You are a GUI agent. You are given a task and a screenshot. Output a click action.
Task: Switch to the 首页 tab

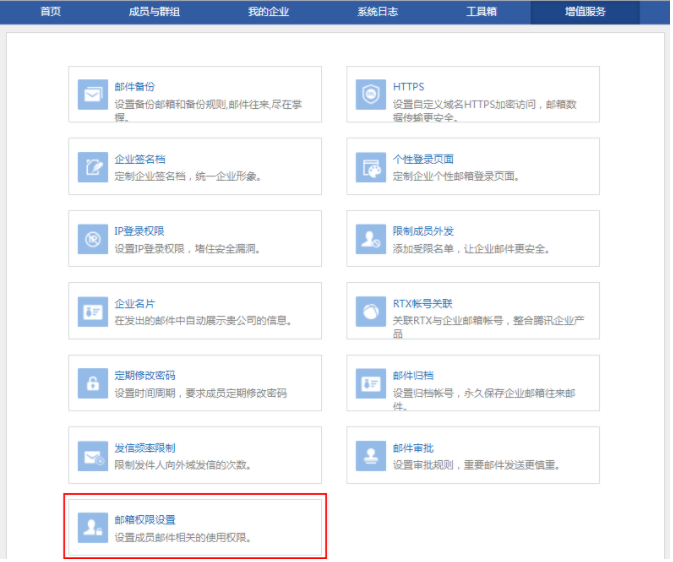point(50,12)
